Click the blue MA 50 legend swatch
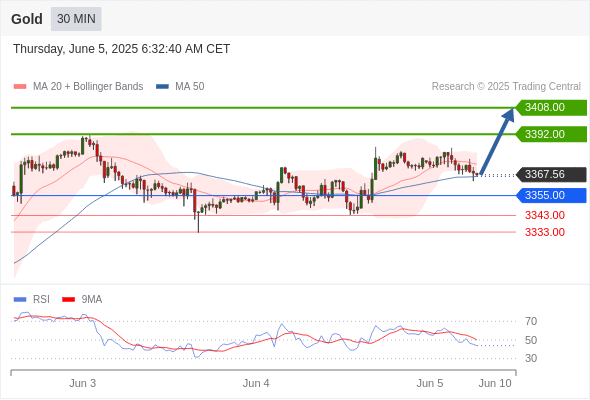The image size is (590, 400). (162, 87)
